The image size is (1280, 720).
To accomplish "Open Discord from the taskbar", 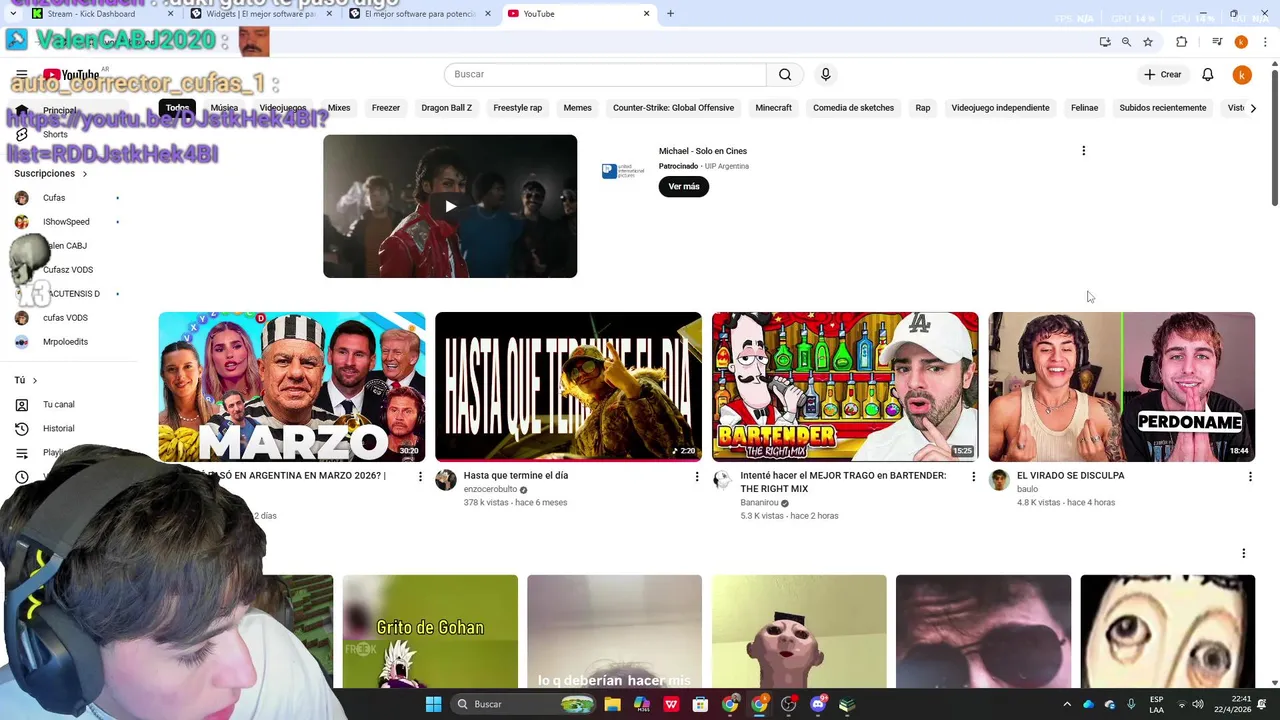I will pyautogui.click(x=818, y=704).
